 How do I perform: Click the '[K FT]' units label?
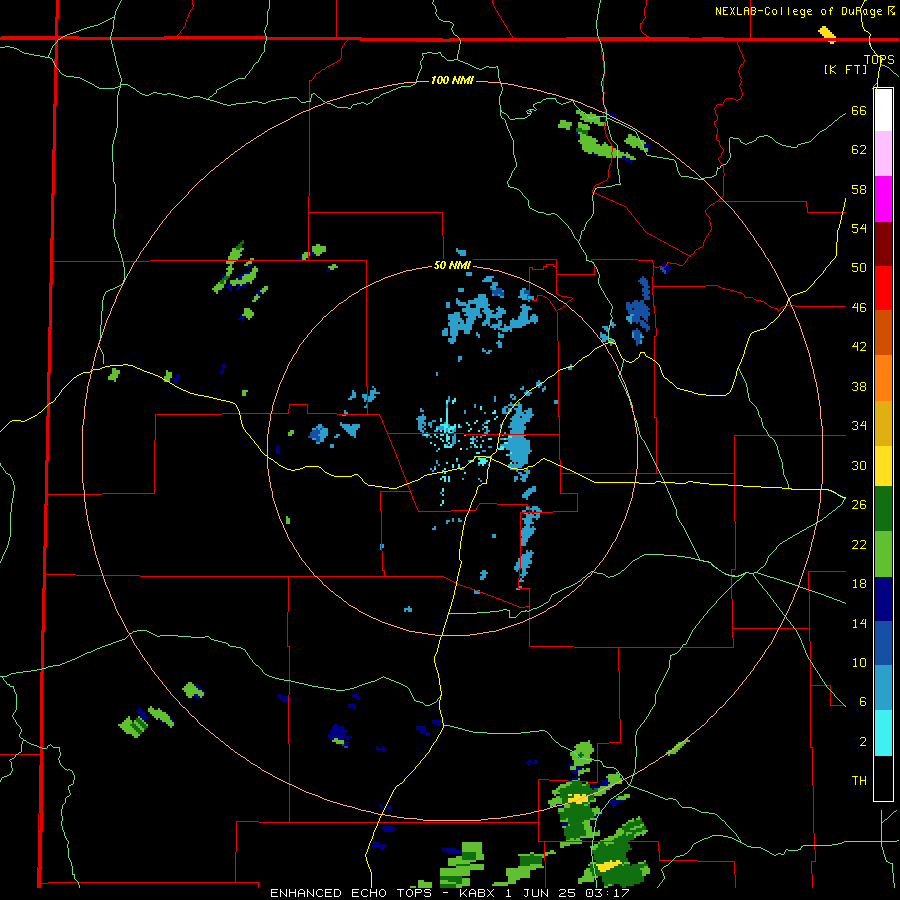pos(845,69)
